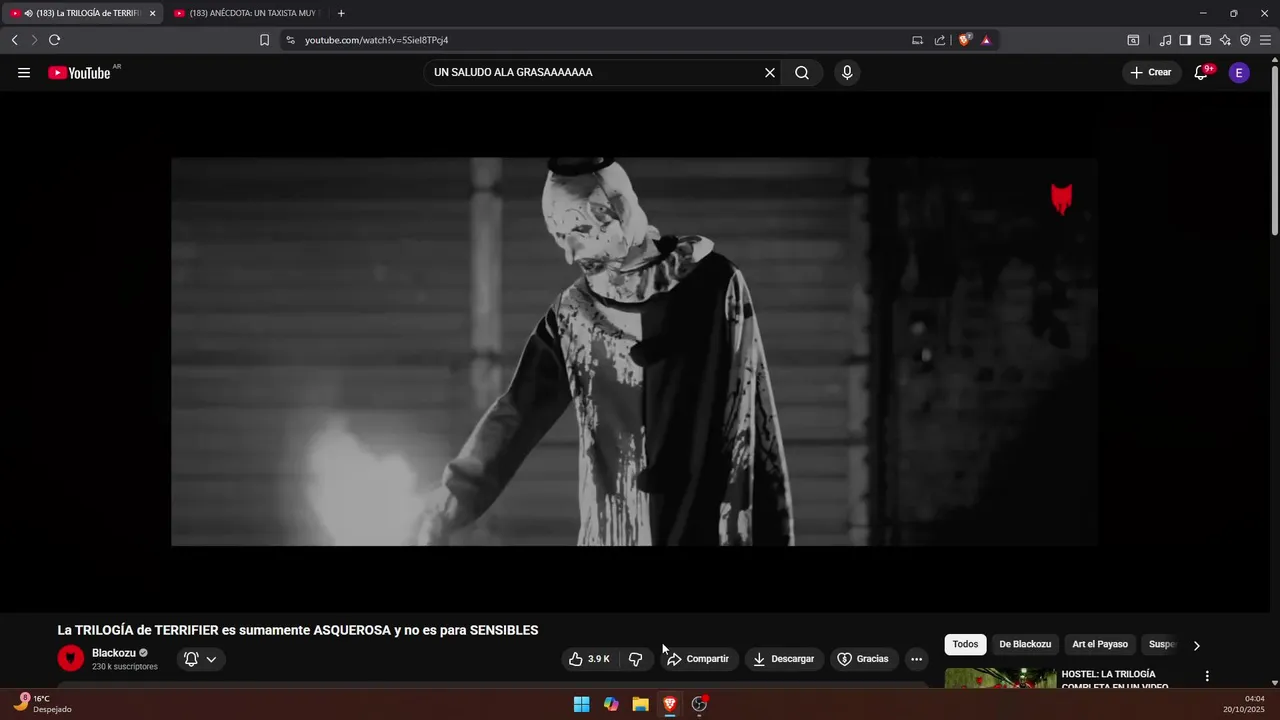This screenshot has height=720, width=1280.
Task: Open the Windows Start menu
Action: point(581,704)
